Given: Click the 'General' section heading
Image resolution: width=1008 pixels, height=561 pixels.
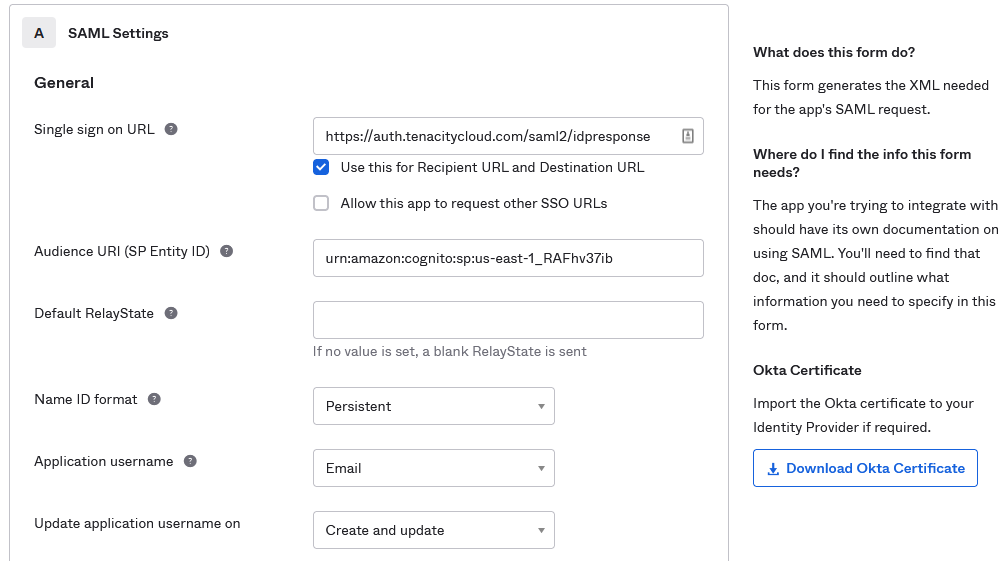Looking at the screenshot, I should (64, 83).
